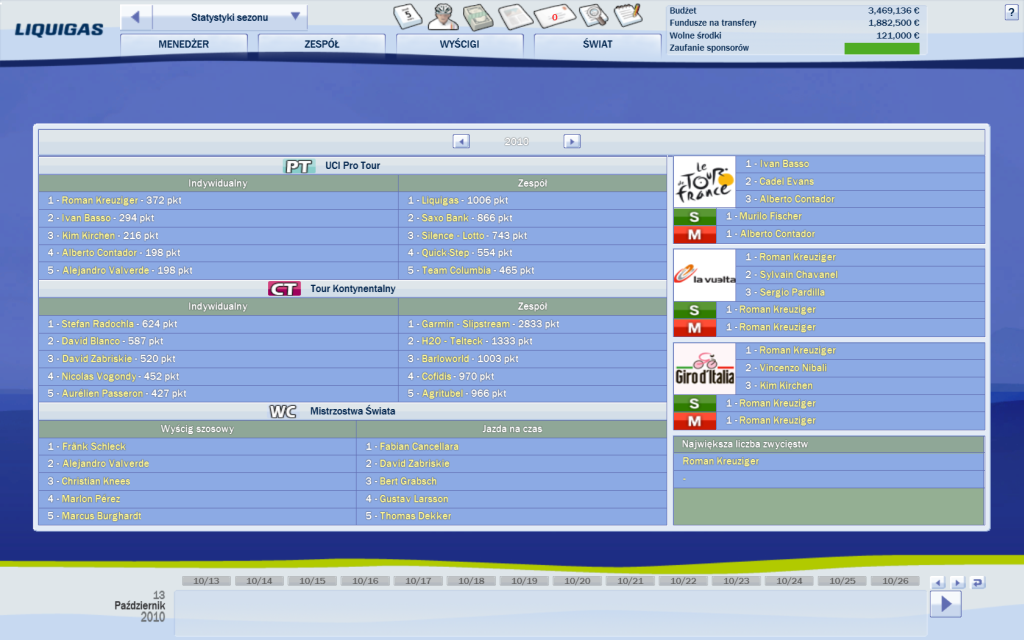Go to previous season with left year arrow
1024x640 pixels.
[461, 141]
